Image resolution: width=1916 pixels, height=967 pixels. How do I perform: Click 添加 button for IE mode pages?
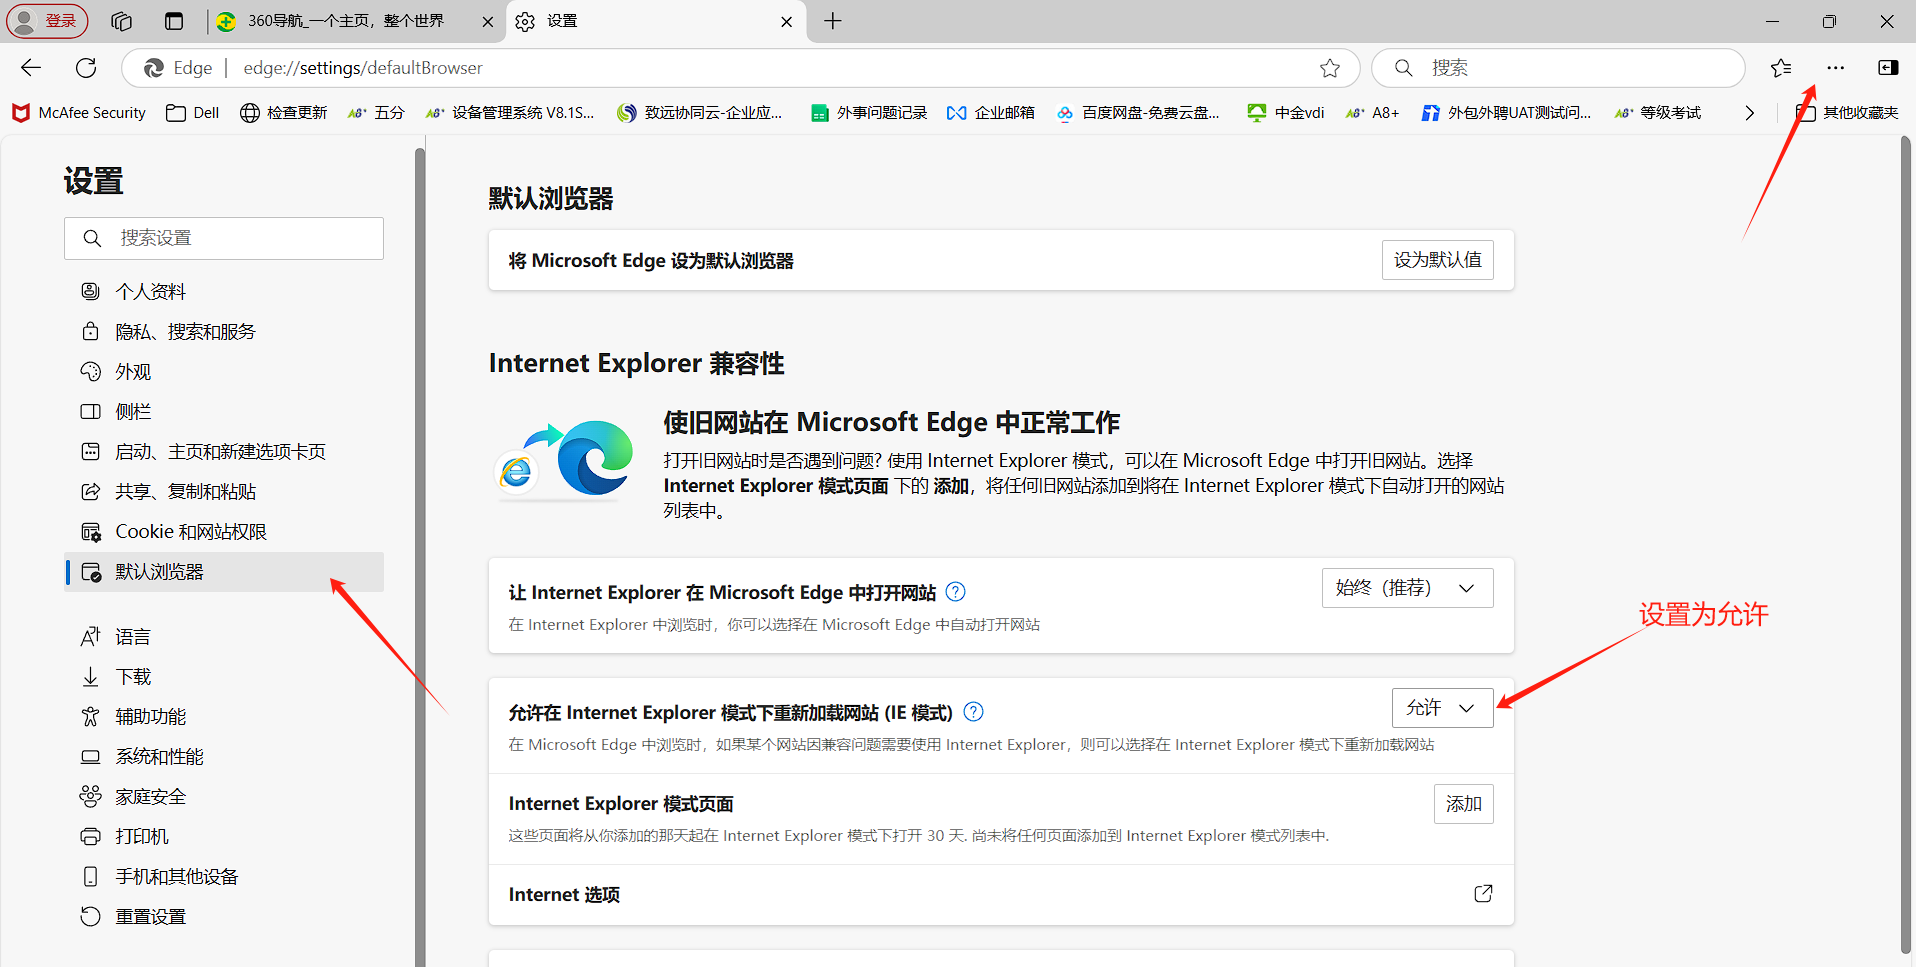[x=1463, y=804]
